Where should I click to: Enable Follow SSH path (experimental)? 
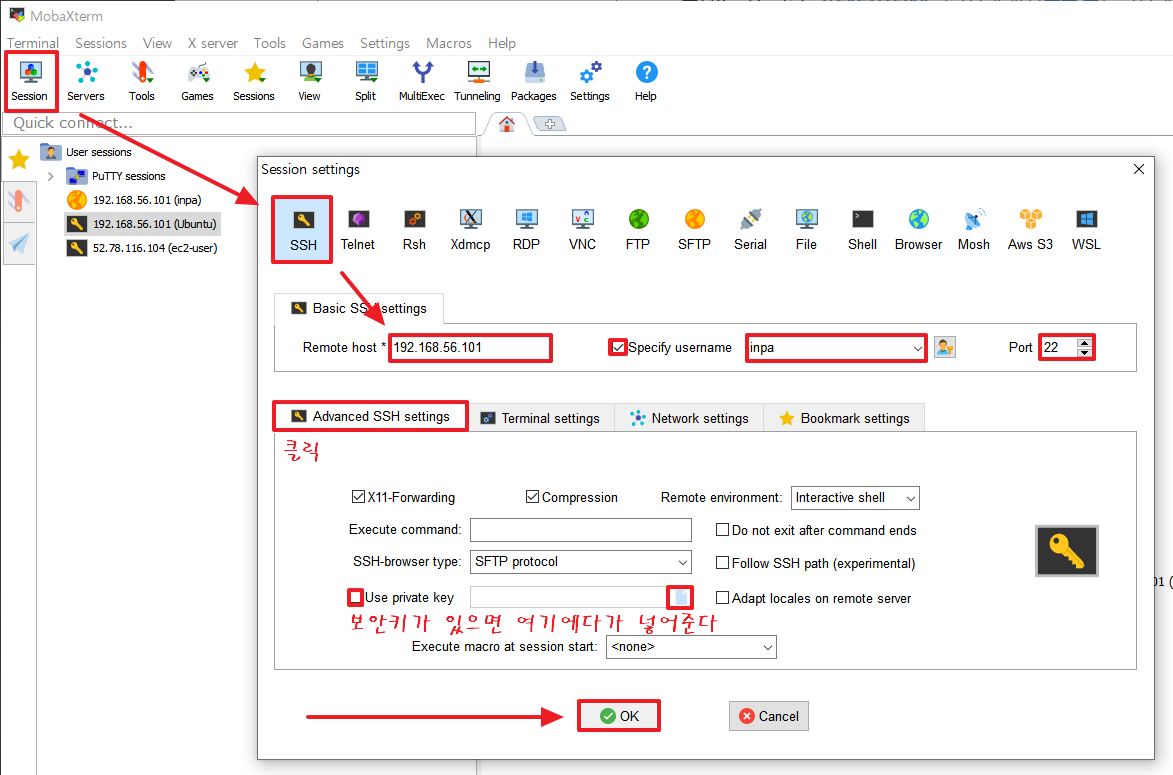(x=723, y=563)
